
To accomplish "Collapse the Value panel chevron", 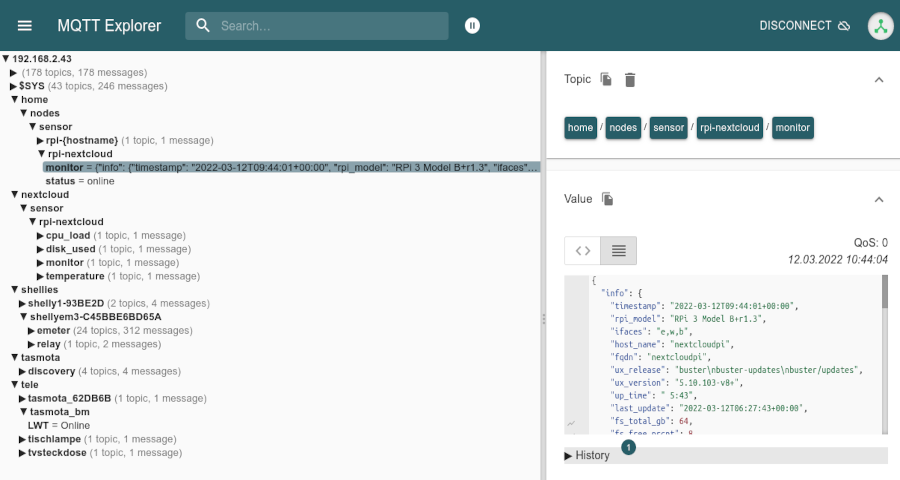I will coord(878,200).
